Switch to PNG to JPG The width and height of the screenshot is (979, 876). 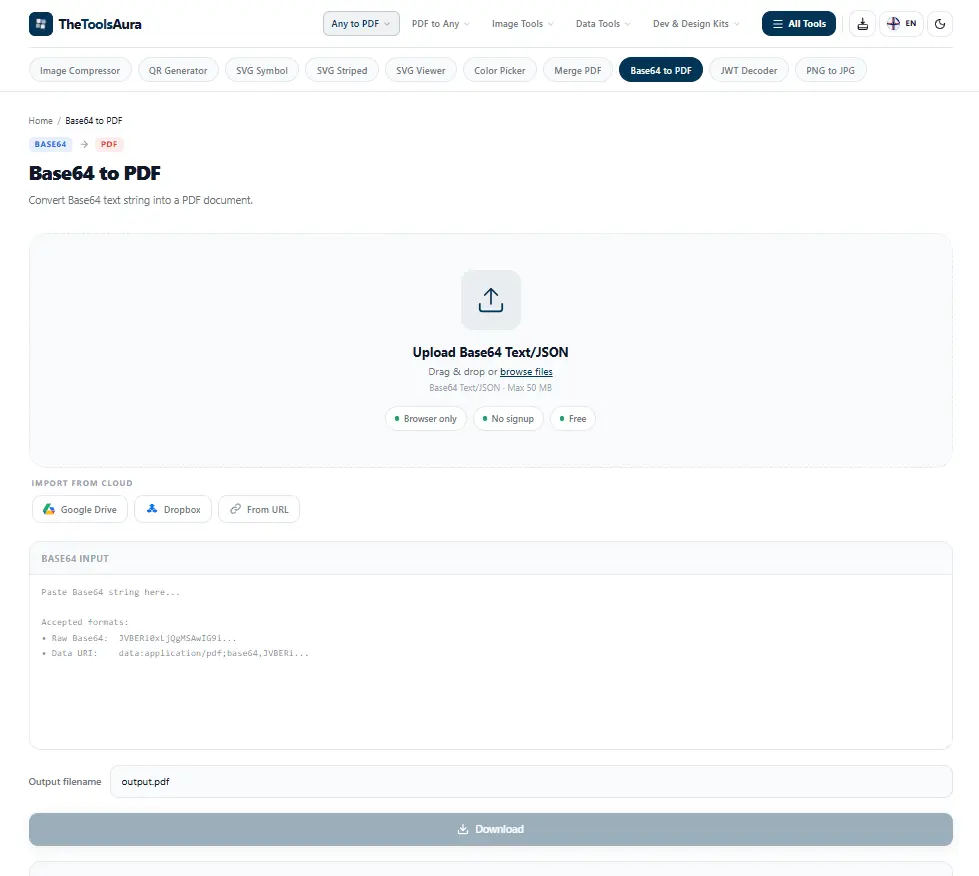pos(830,70)
